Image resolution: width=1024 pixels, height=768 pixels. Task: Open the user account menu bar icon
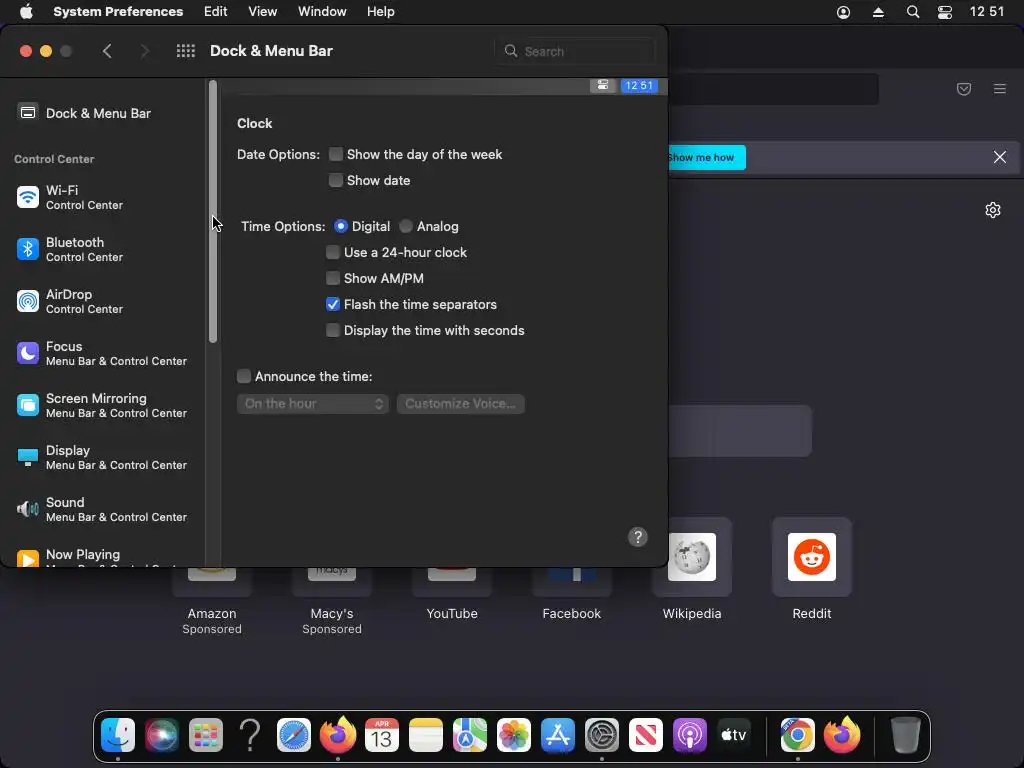point(843,12)
